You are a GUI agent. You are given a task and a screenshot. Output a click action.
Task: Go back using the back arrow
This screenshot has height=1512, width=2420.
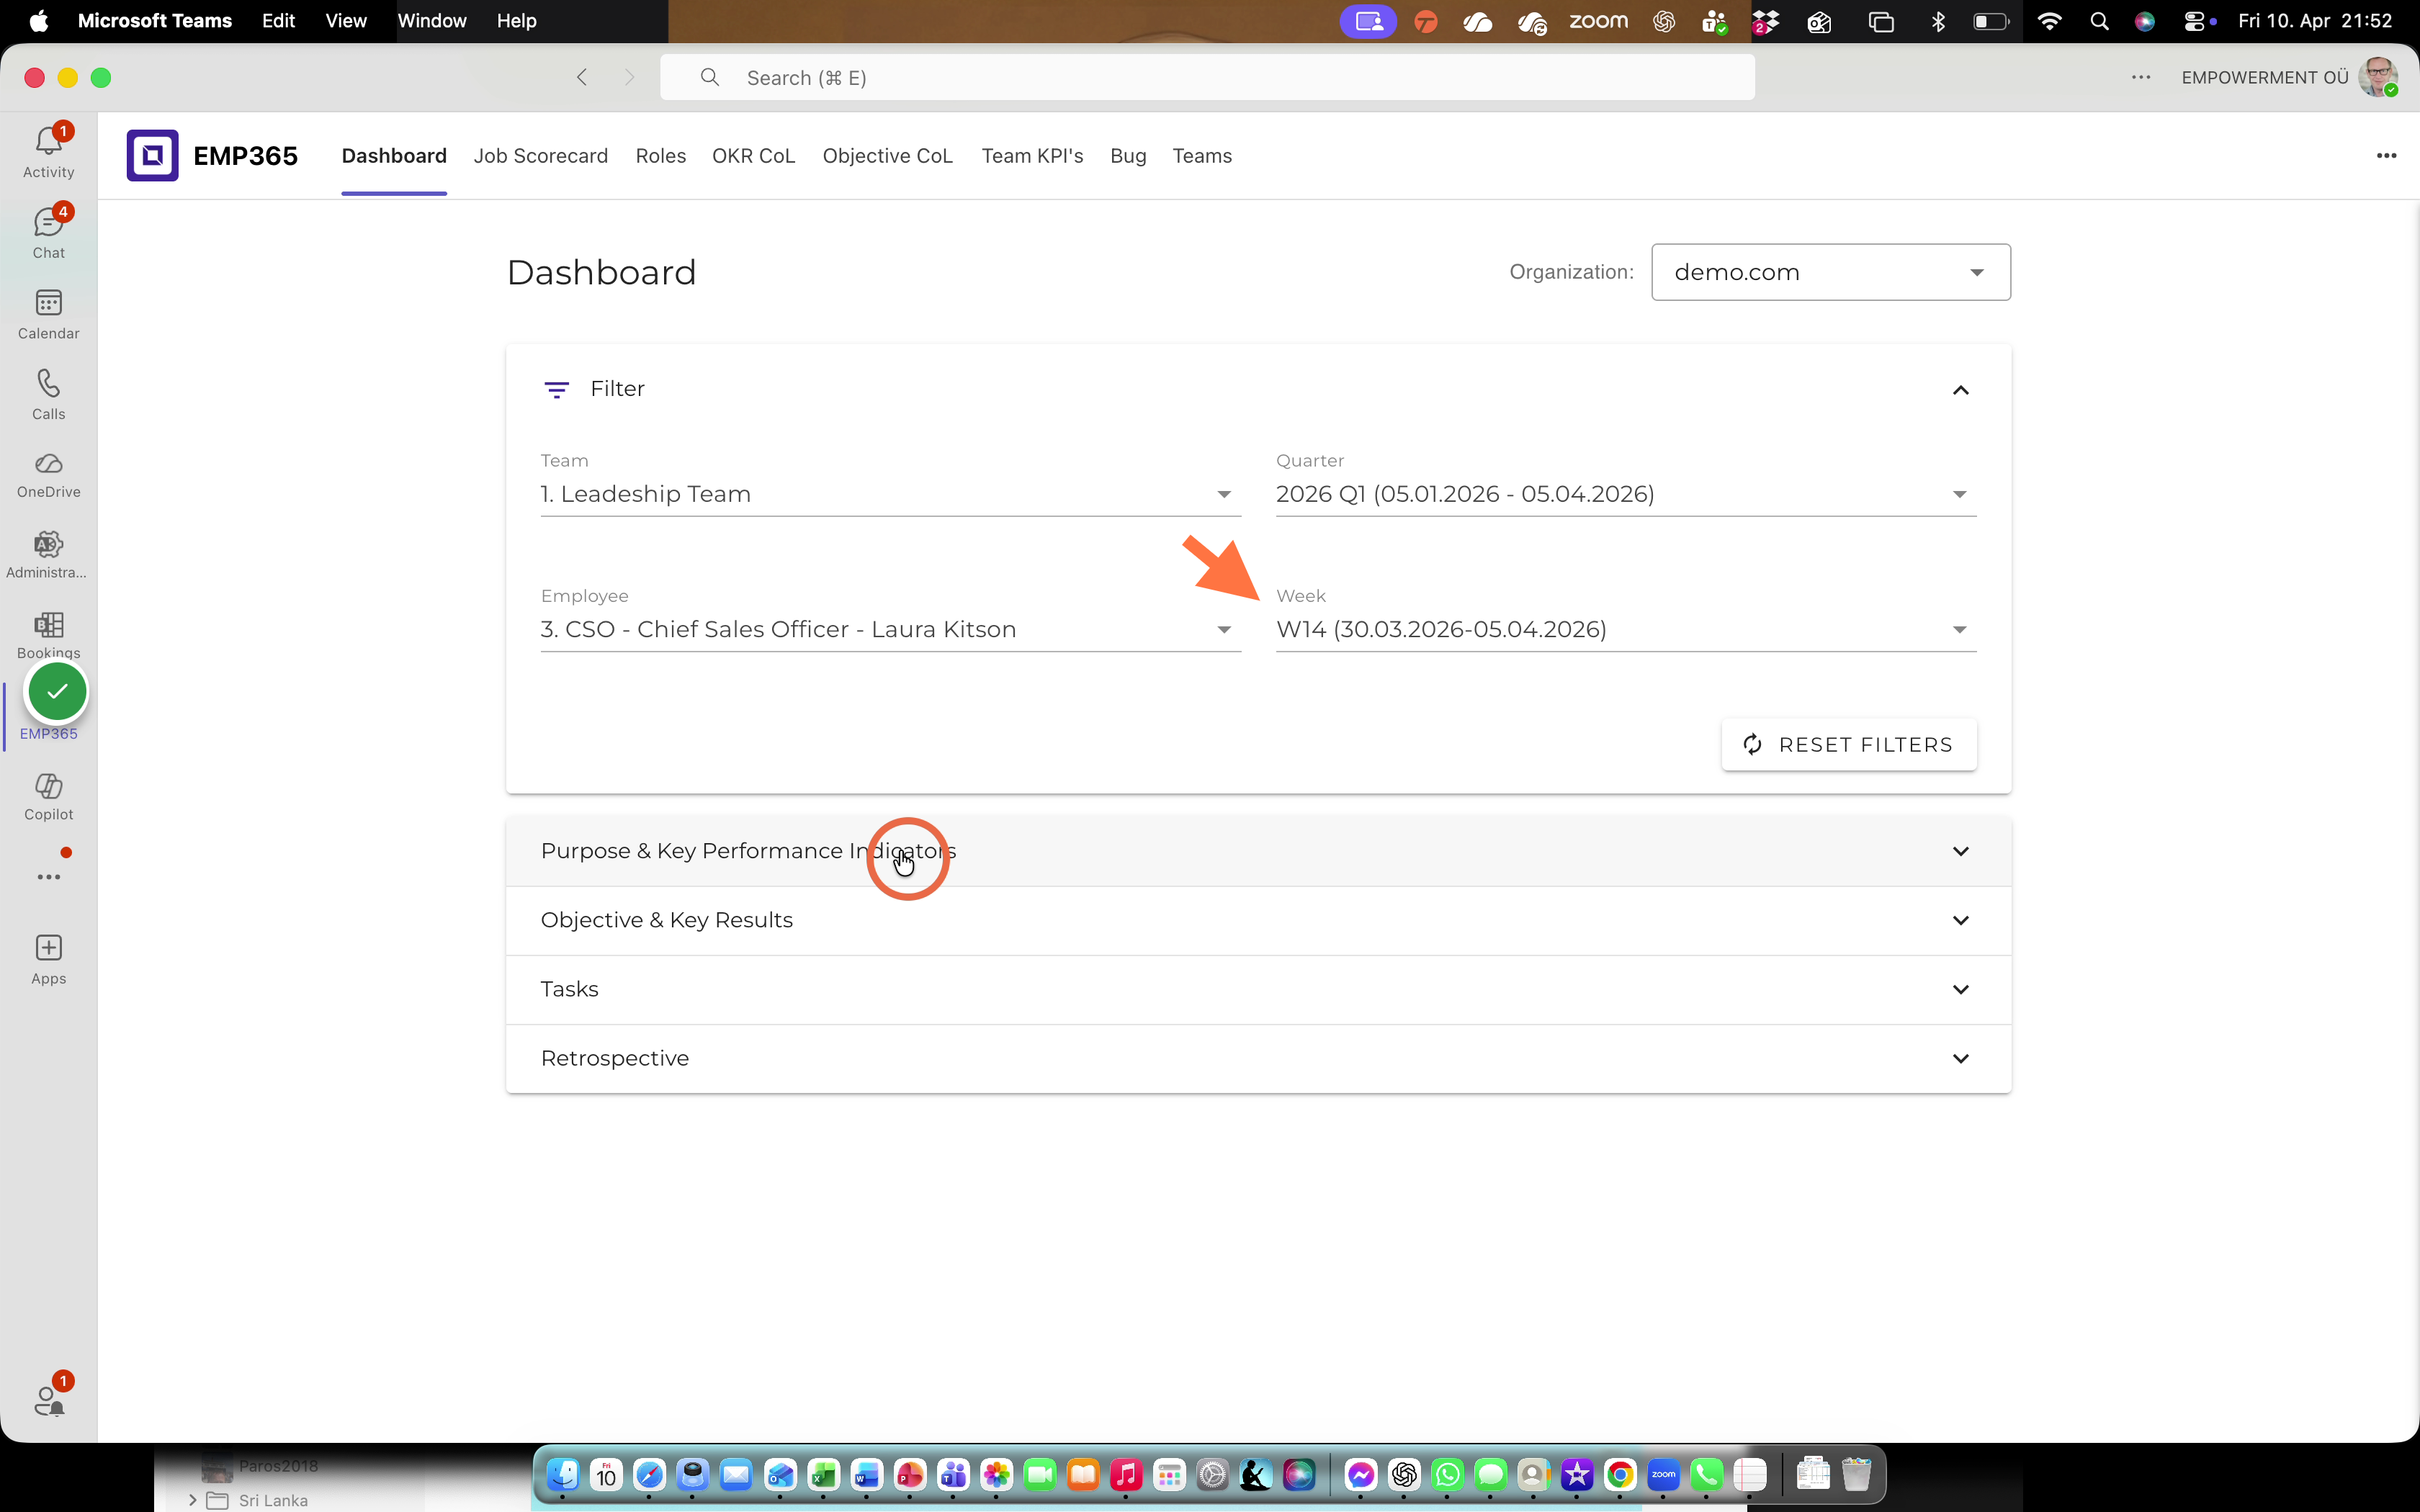coord(582,77)
